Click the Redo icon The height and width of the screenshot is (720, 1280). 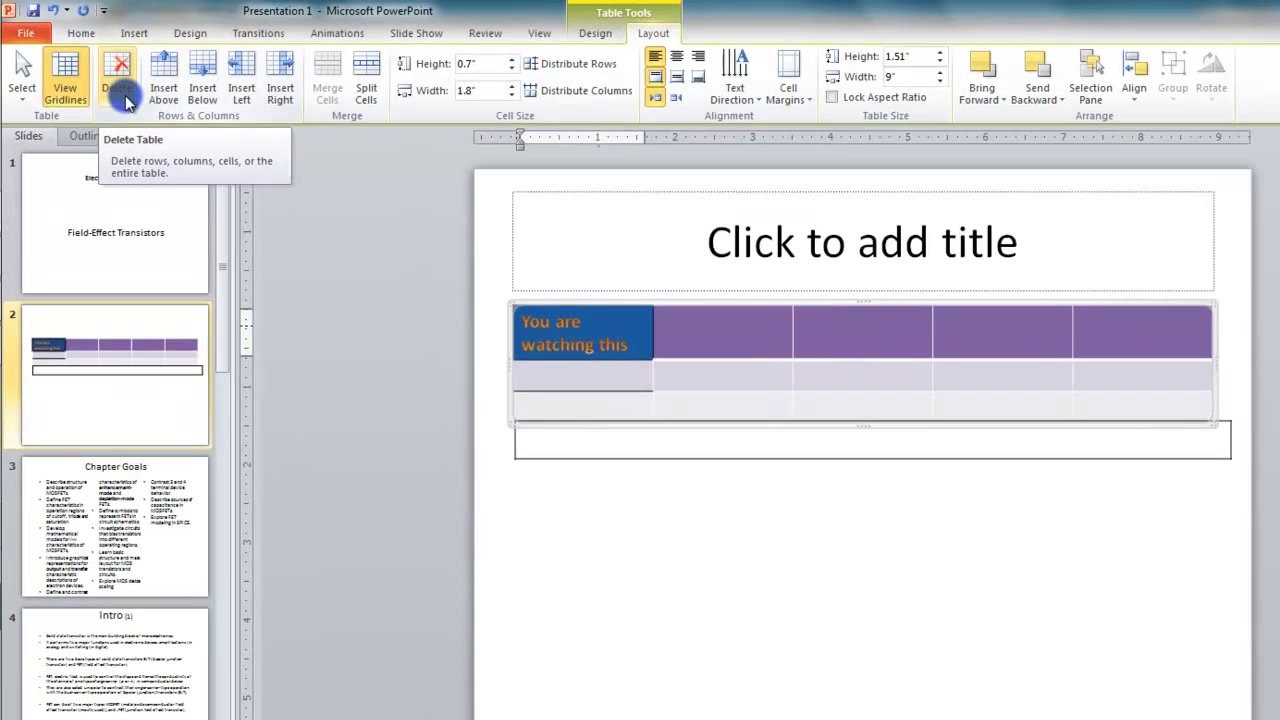[83, 11]
